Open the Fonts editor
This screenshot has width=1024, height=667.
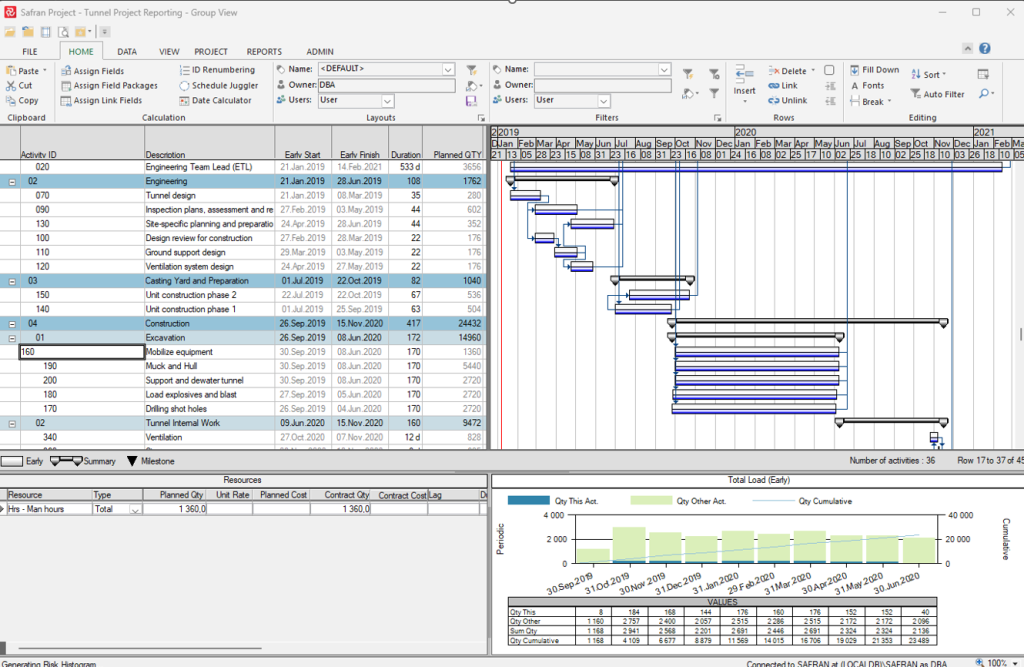[867, 86]
